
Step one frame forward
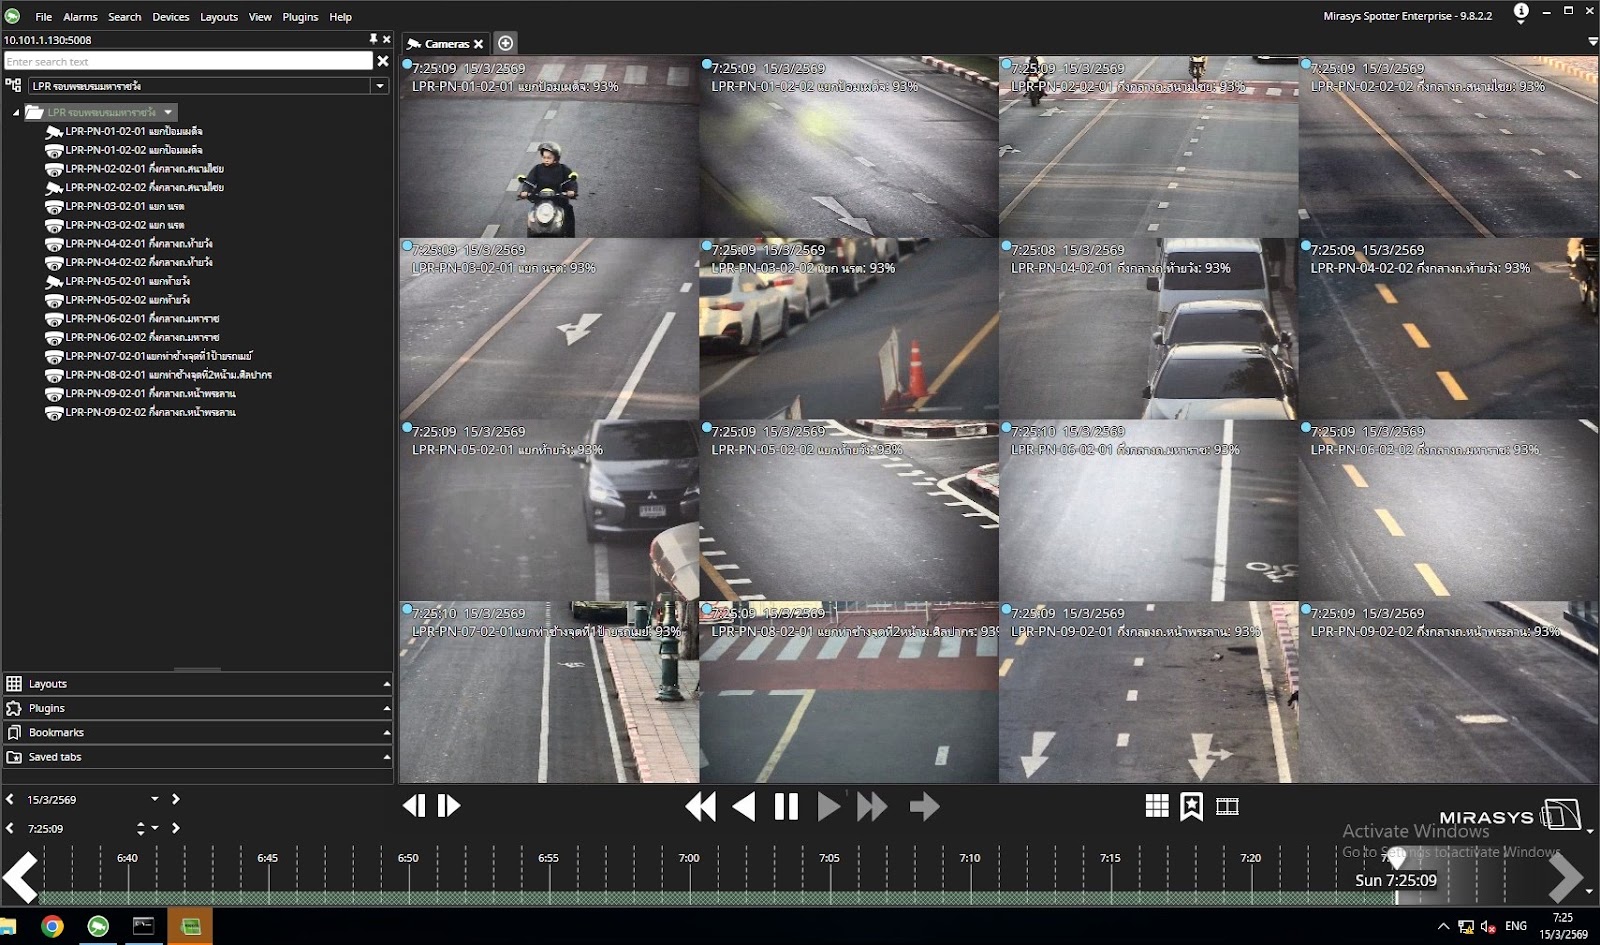point(449,806)
